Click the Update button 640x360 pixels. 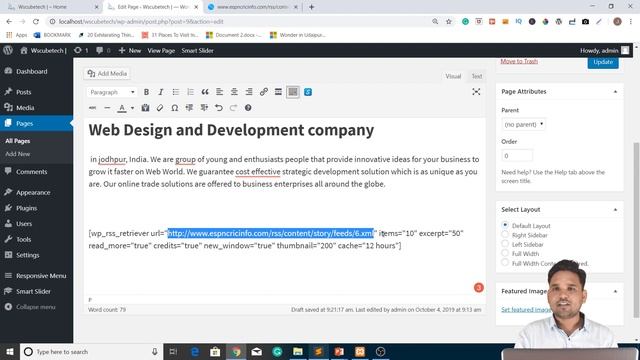[603, 62]
